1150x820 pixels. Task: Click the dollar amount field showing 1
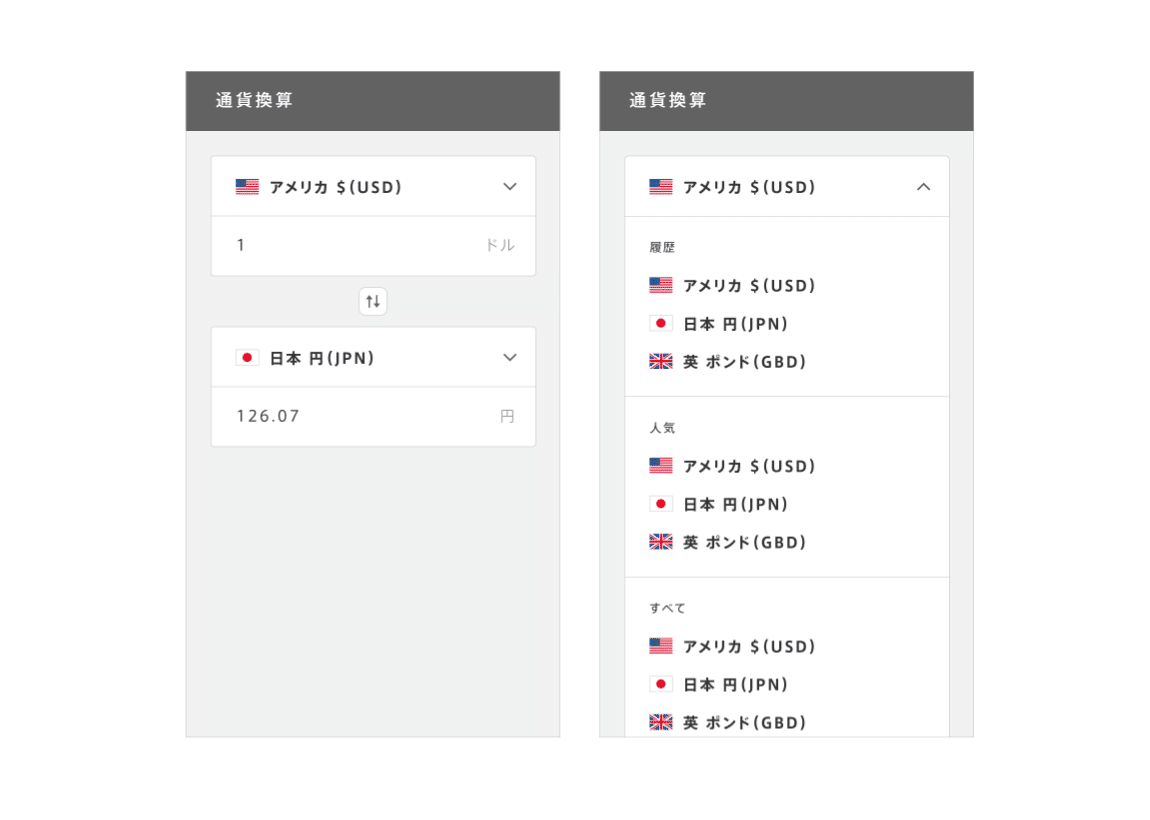point(373,246)
